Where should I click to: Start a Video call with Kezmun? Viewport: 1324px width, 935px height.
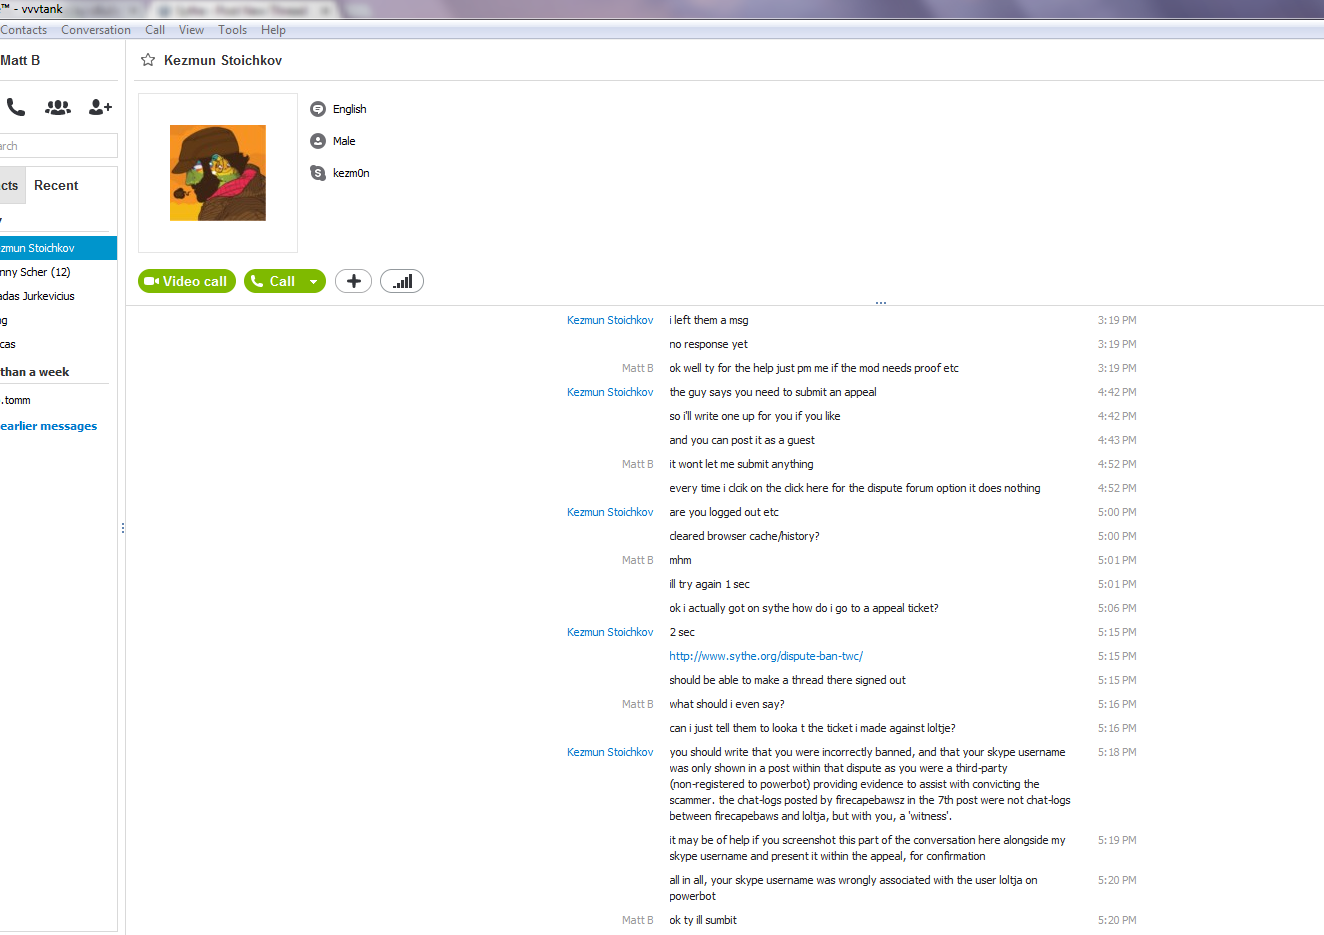coord(187,281)
